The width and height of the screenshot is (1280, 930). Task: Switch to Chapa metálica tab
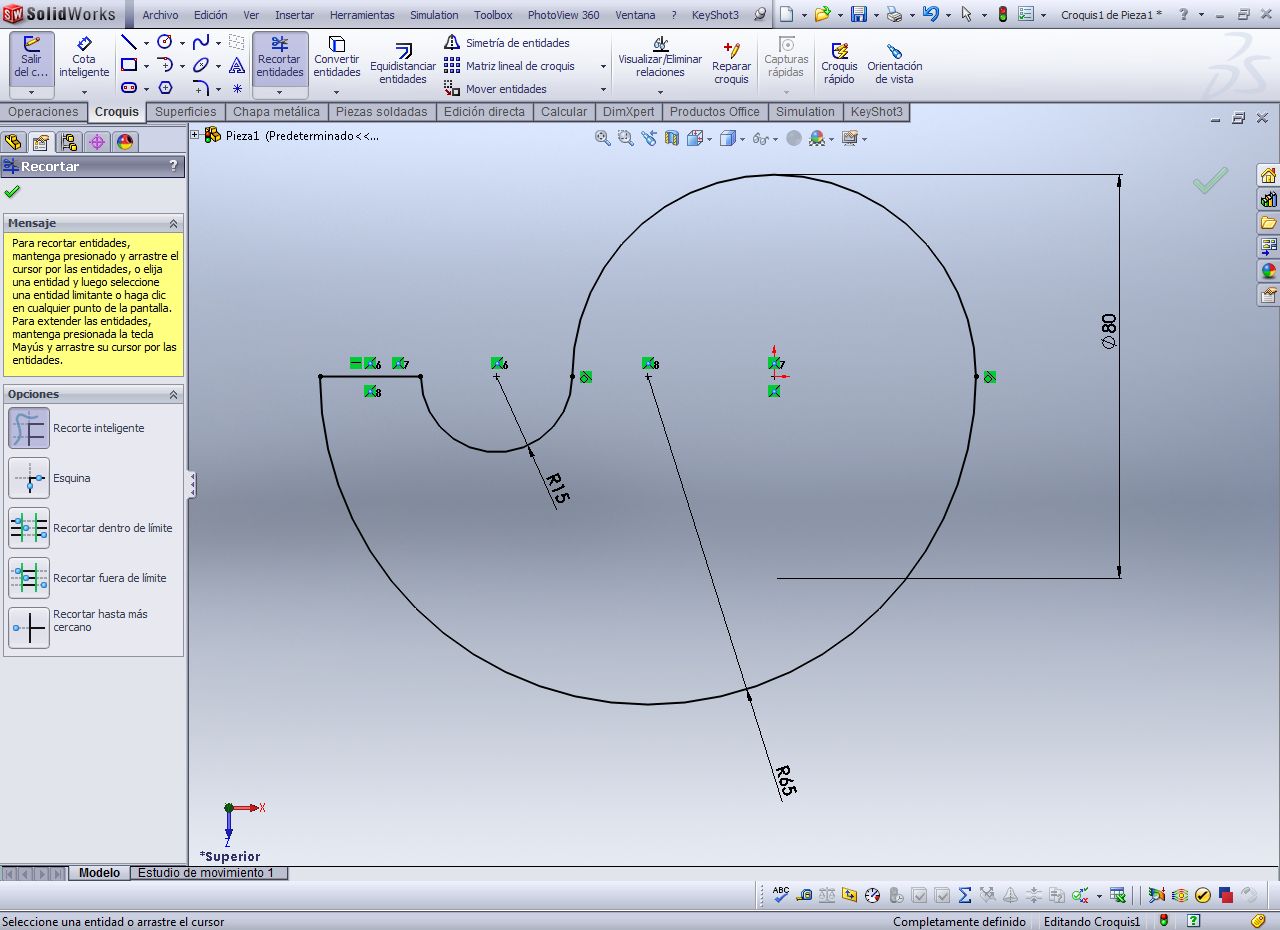pyautogui.click(x=277, y=112)
